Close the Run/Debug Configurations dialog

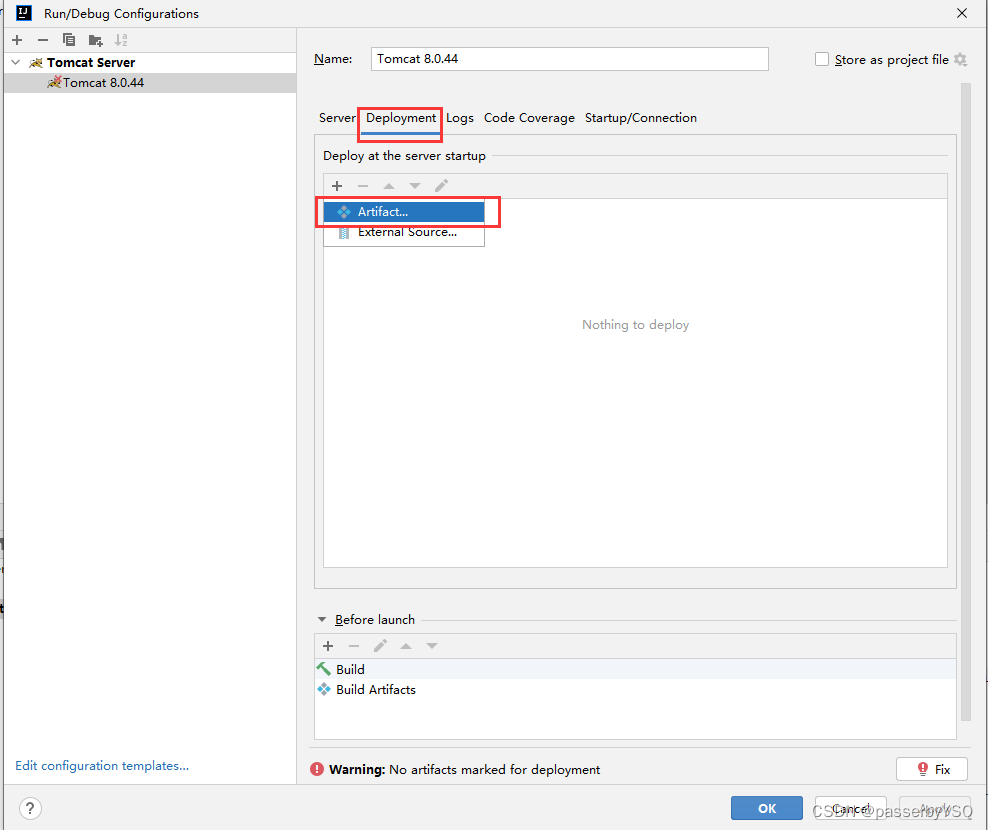click(962, 13)
